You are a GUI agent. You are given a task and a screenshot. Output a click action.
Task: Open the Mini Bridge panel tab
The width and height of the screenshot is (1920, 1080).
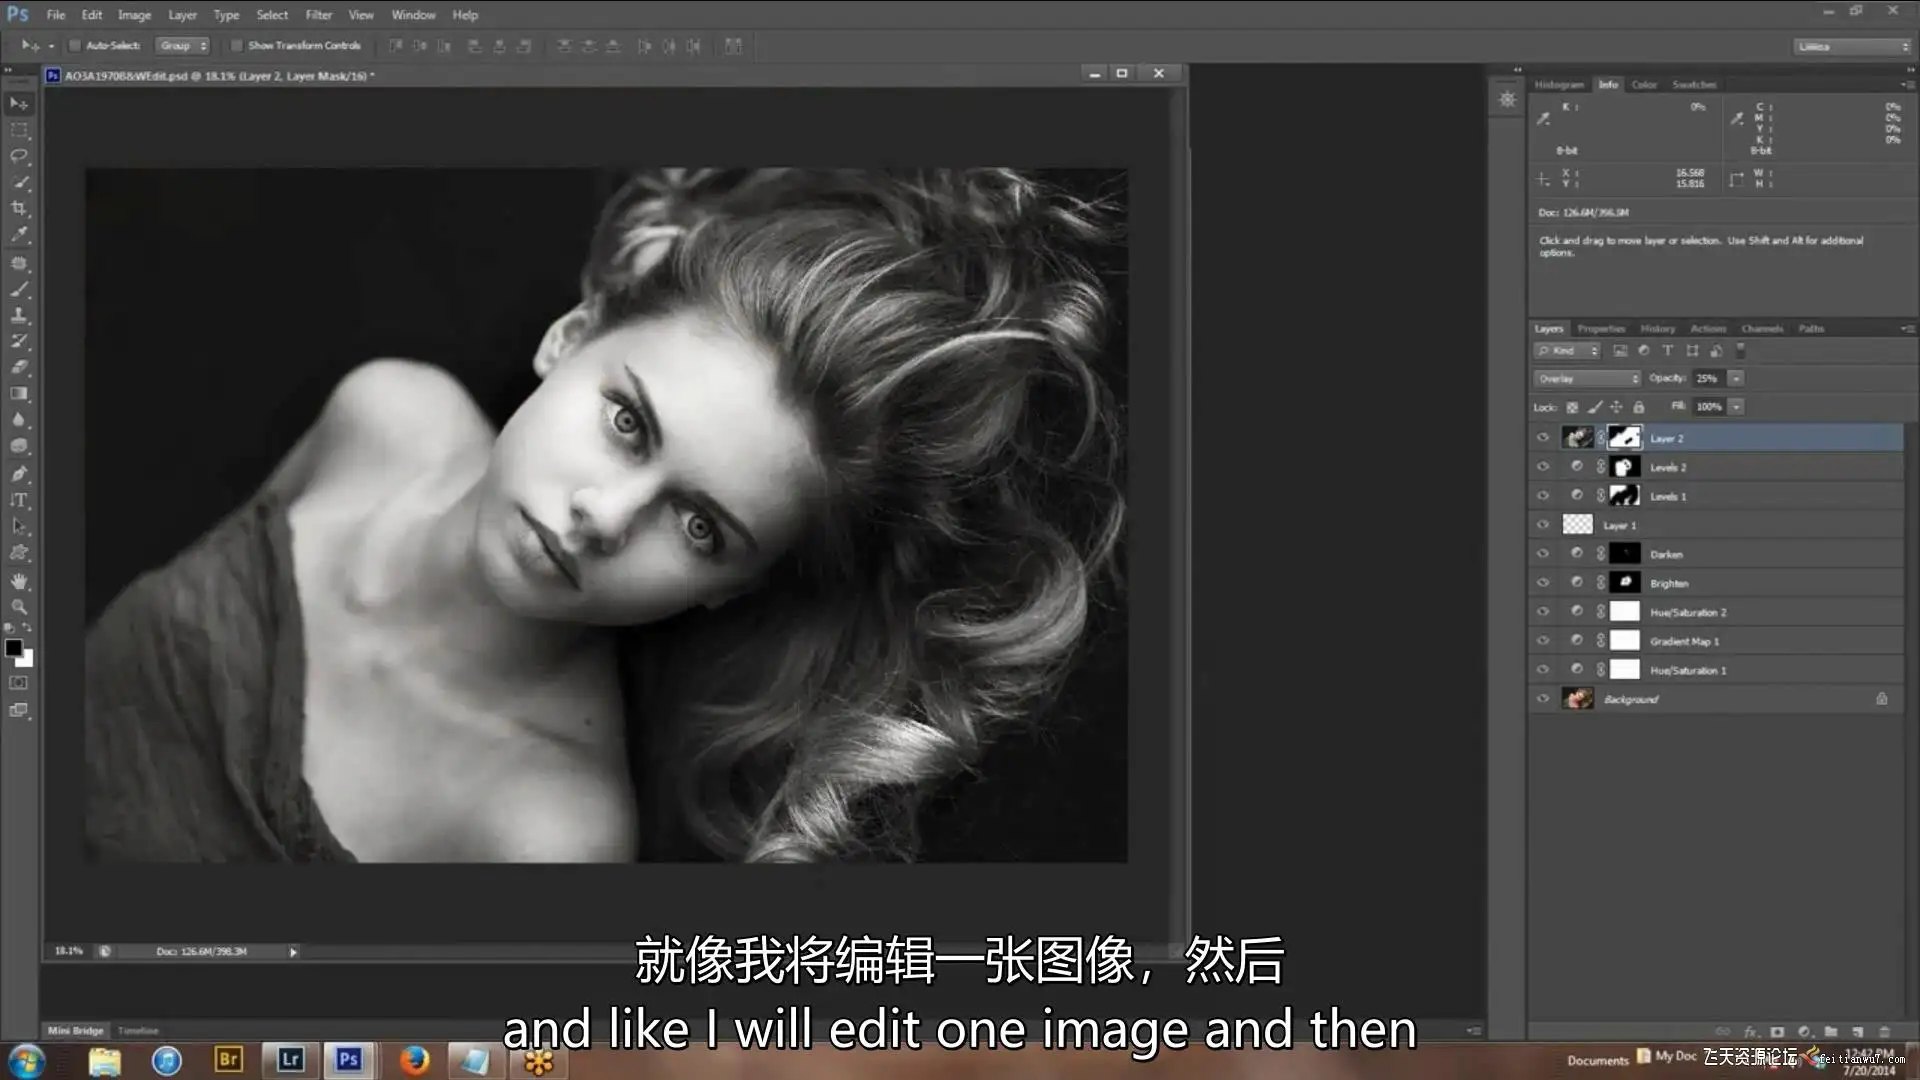click(x=75, y=1031)
